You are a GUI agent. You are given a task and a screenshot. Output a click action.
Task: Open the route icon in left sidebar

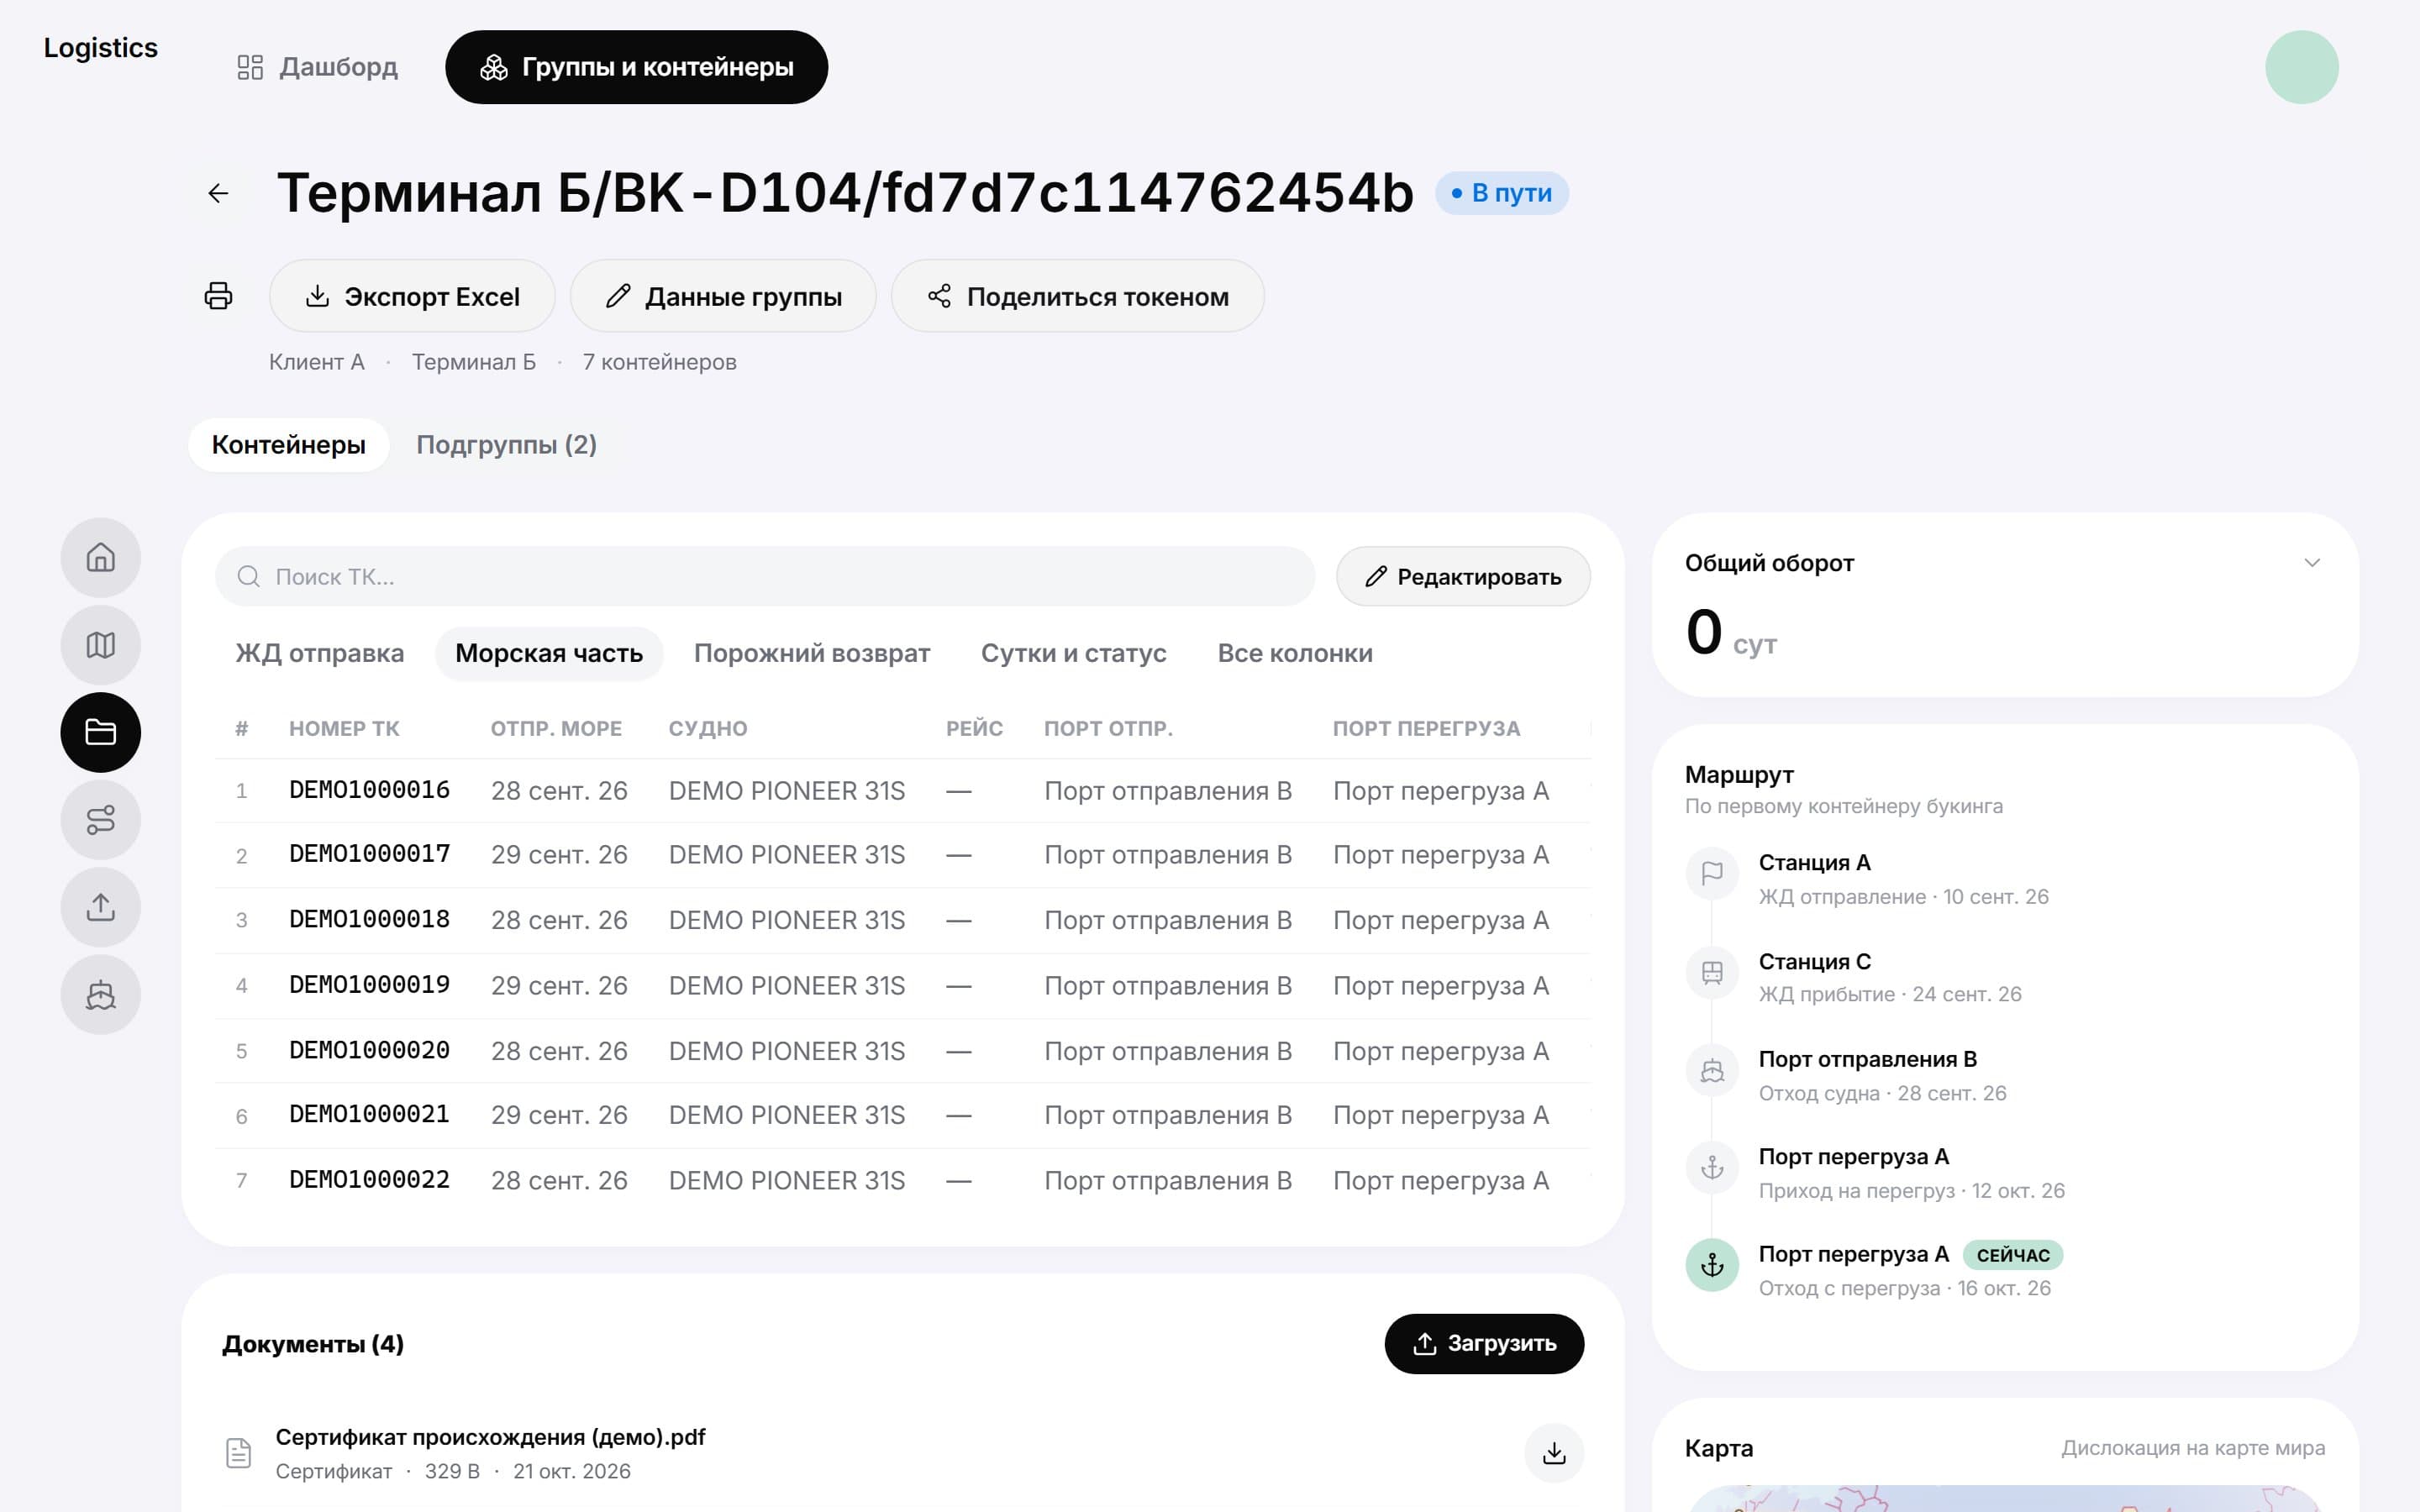pos(101,820)
